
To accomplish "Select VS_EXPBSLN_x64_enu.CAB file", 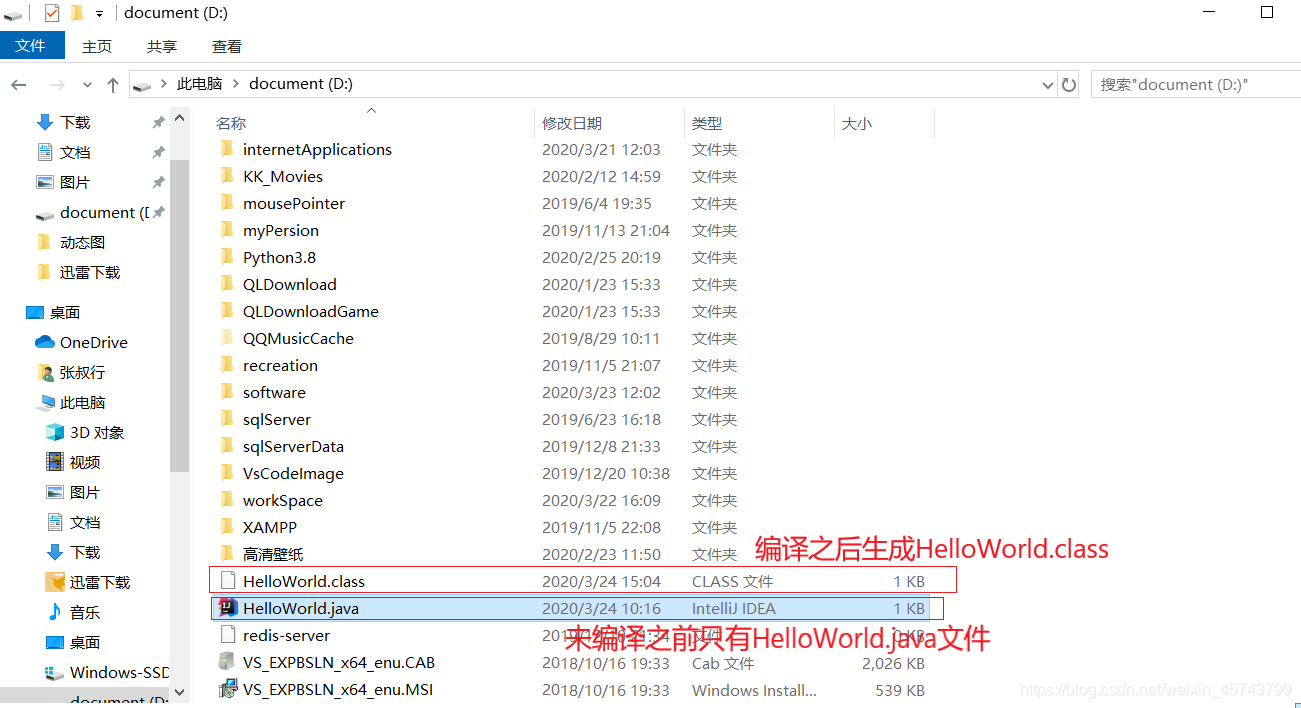I will (x=338, y=663).
